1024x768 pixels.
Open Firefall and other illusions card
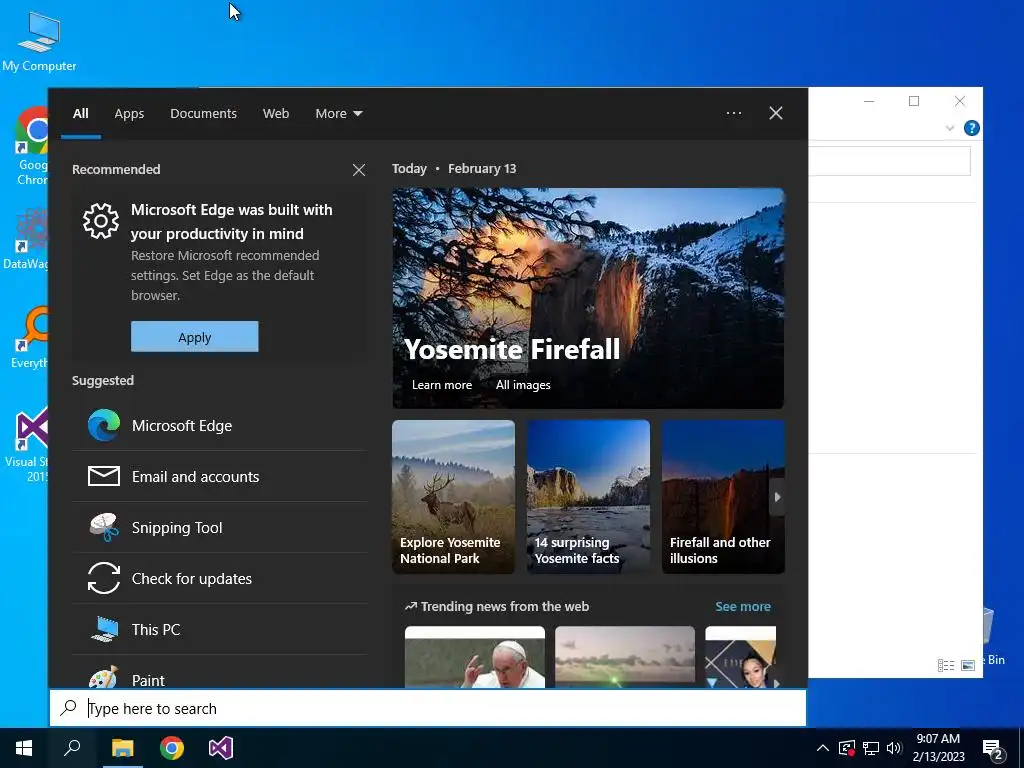(723, 497)
